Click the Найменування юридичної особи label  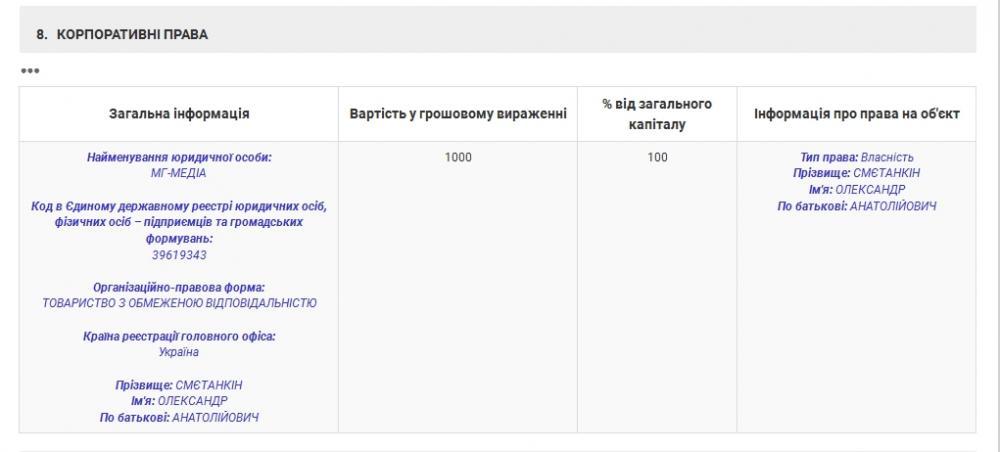[179, 157]
